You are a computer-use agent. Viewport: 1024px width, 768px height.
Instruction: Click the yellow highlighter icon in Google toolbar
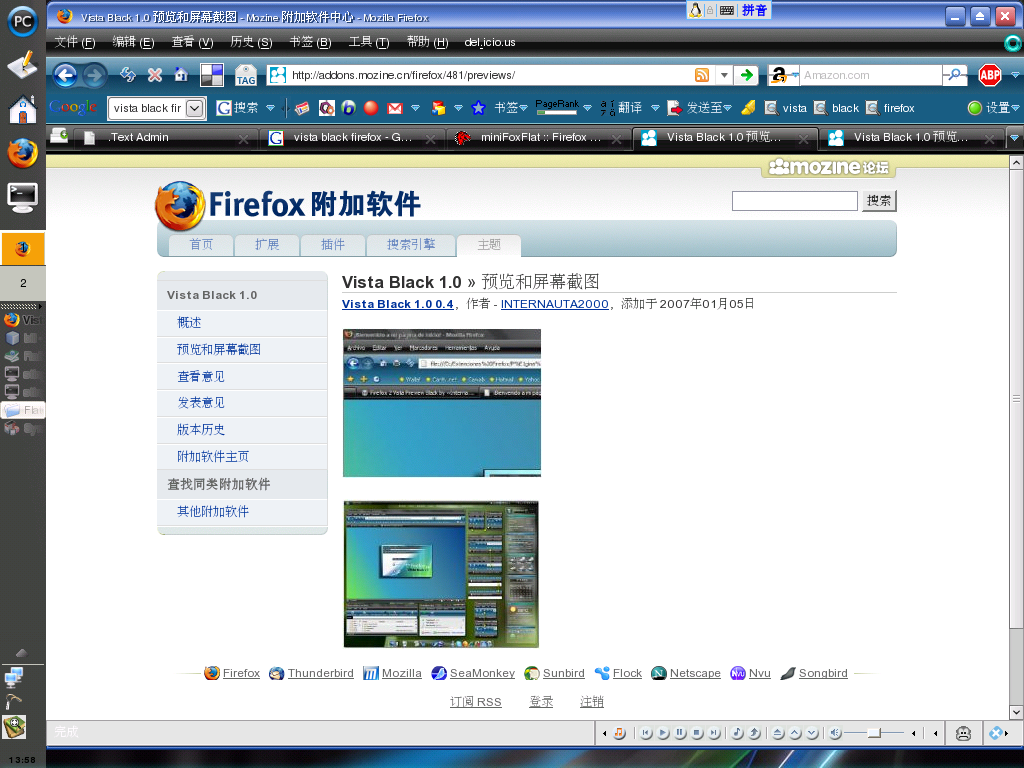click(x=748, y=108)
